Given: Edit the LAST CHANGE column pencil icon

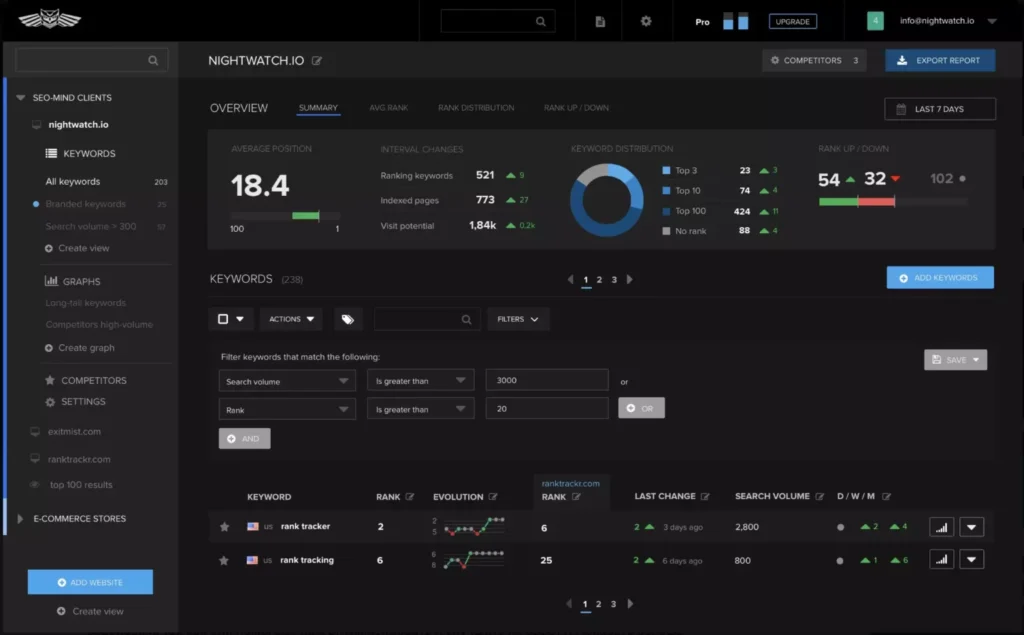Looking at the screenshot, I should [705, 497].
